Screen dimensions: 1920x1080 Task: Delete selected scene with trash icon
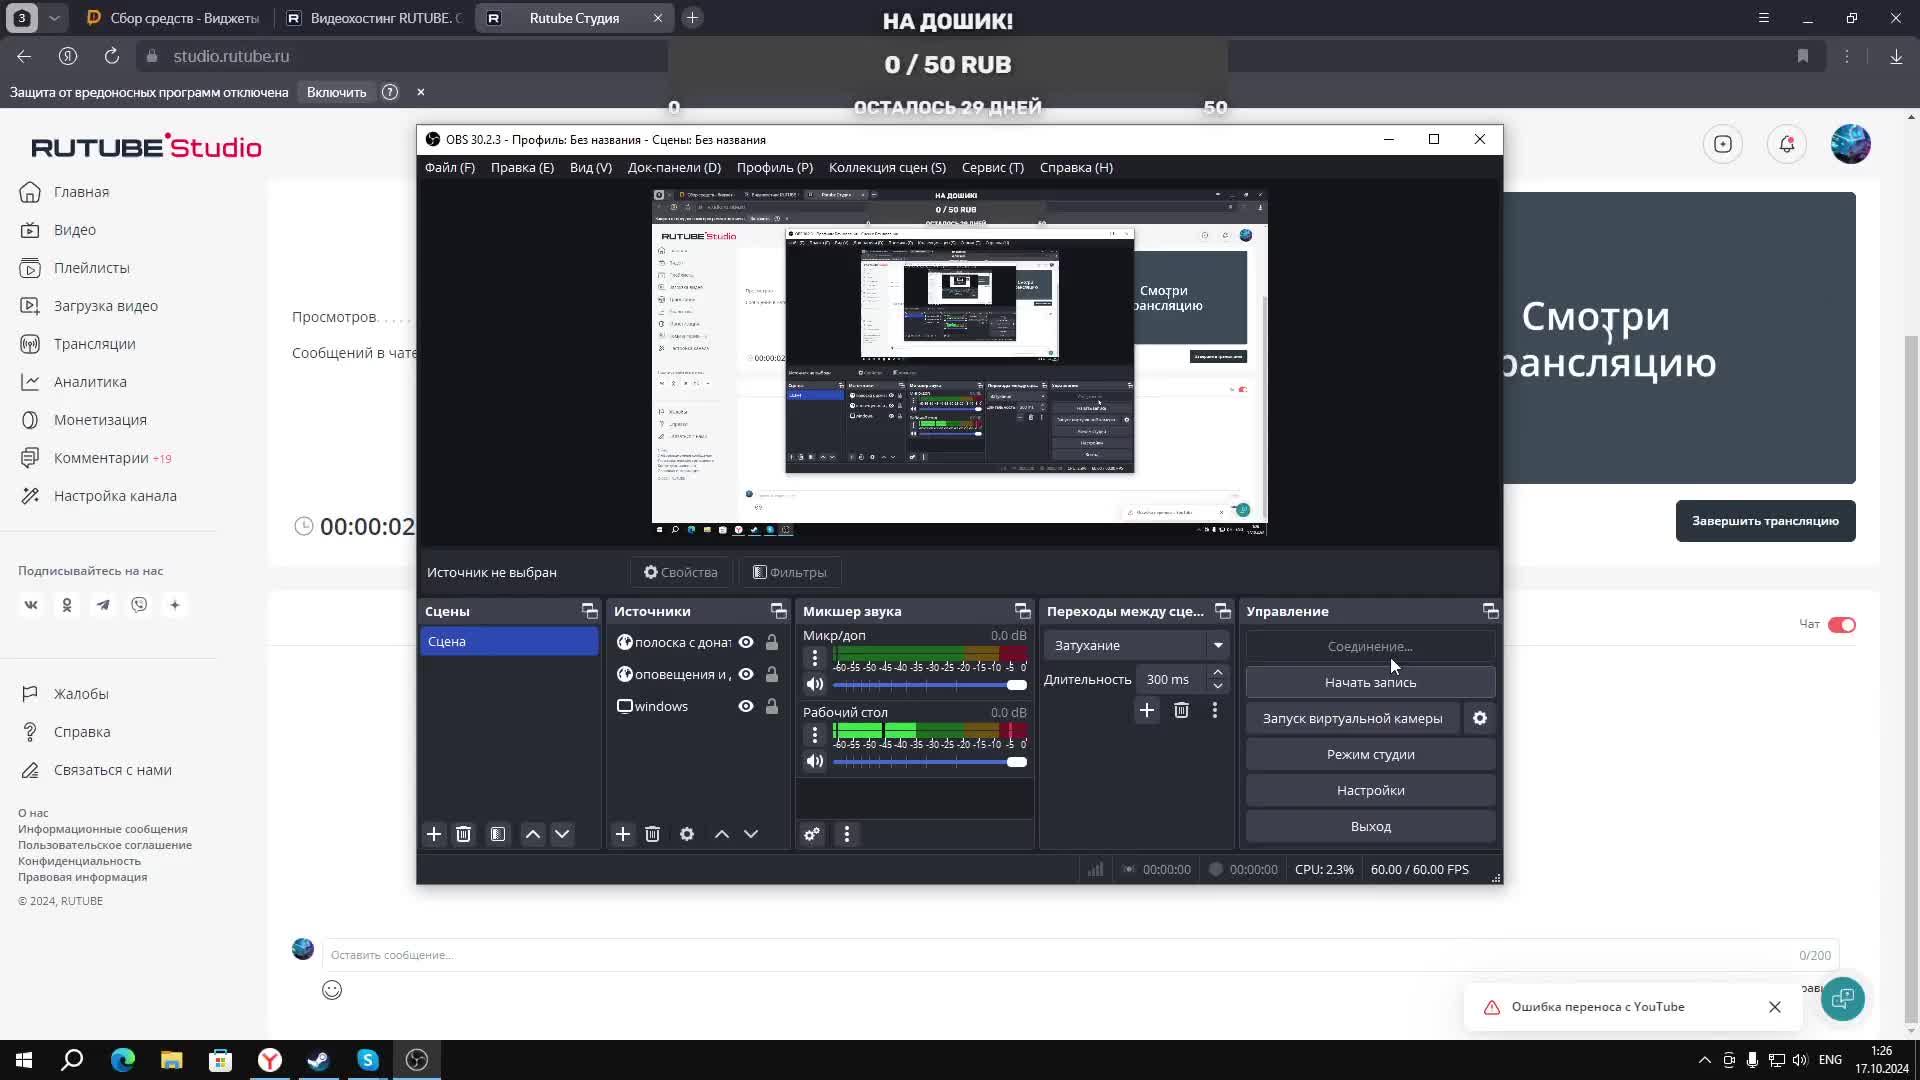463,834
